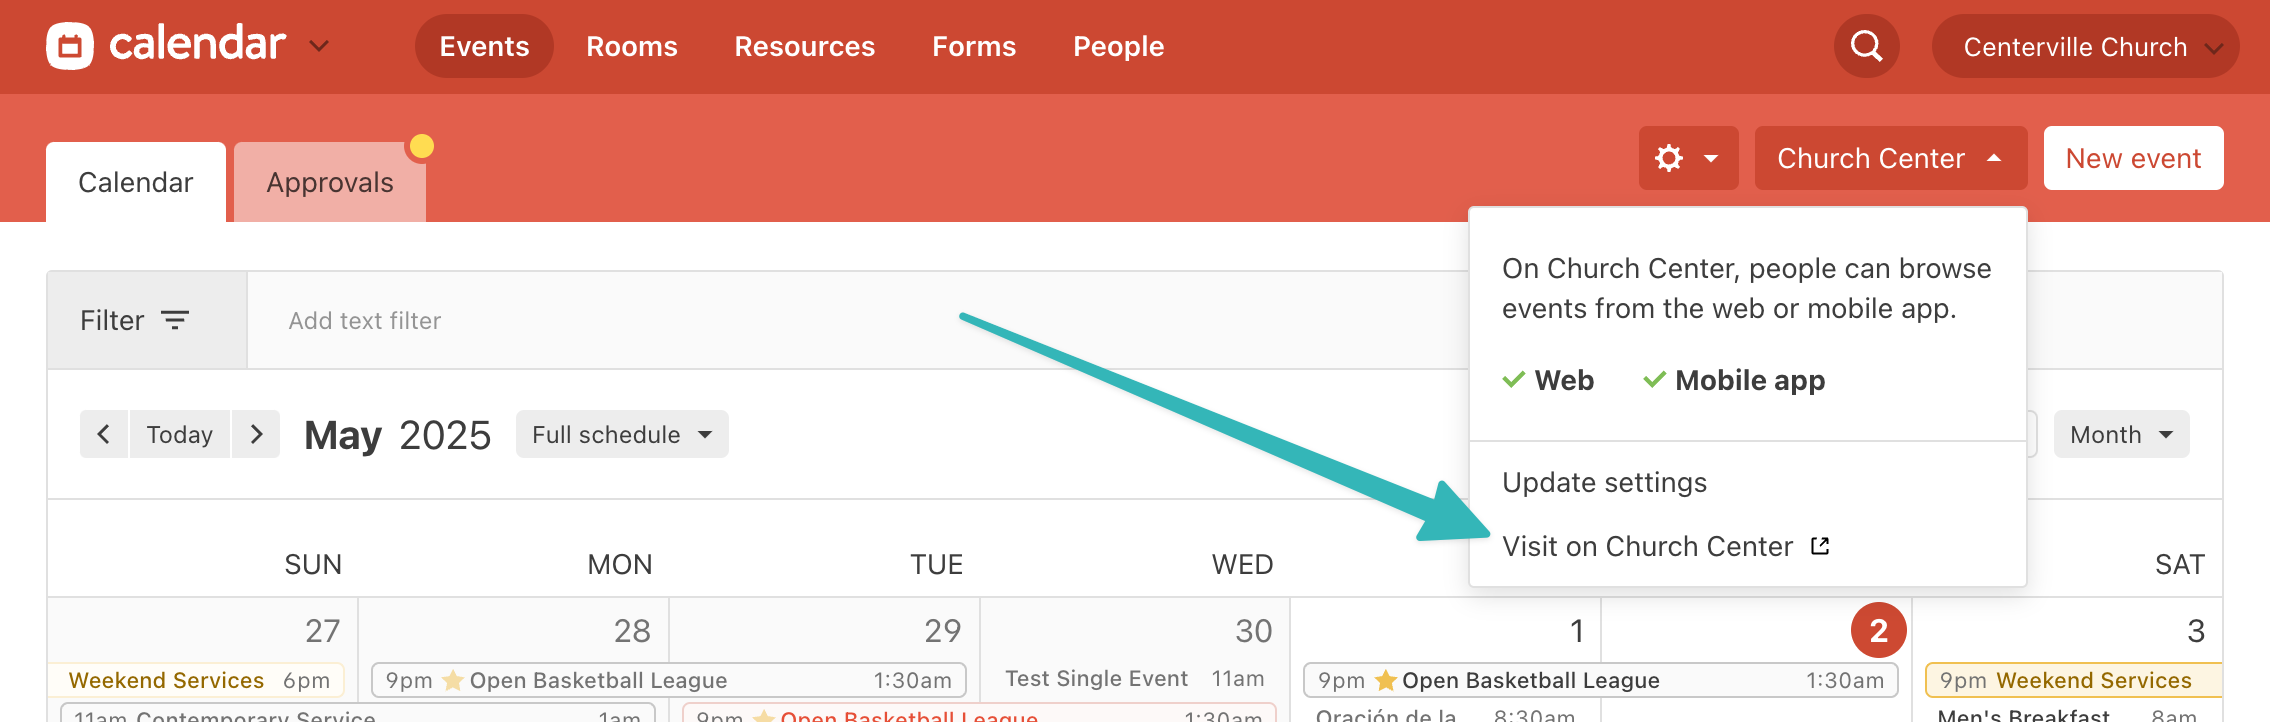
Task: Expand the calendar app switcher chevron
Action: coord(319,46)
